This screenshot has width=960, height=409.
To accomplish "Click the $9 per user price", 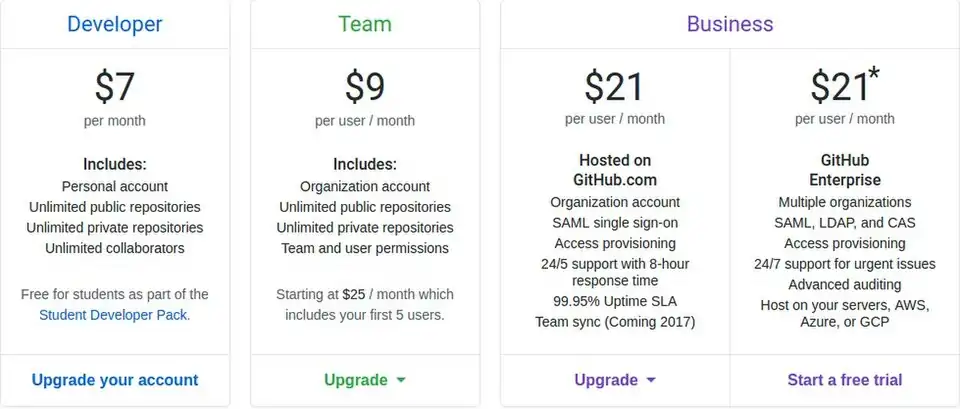I will click(365, 88).
